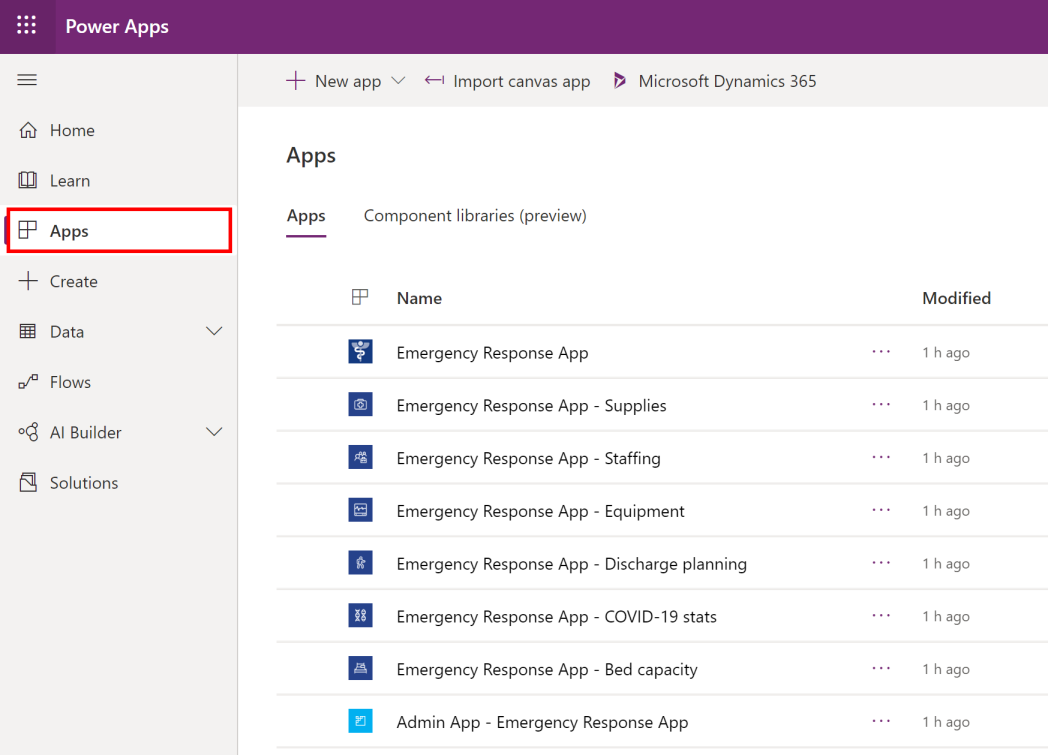Open more options for COVID-19 stats app
The height and width of the screenshot is (755, 1048).
coord(881,616)
